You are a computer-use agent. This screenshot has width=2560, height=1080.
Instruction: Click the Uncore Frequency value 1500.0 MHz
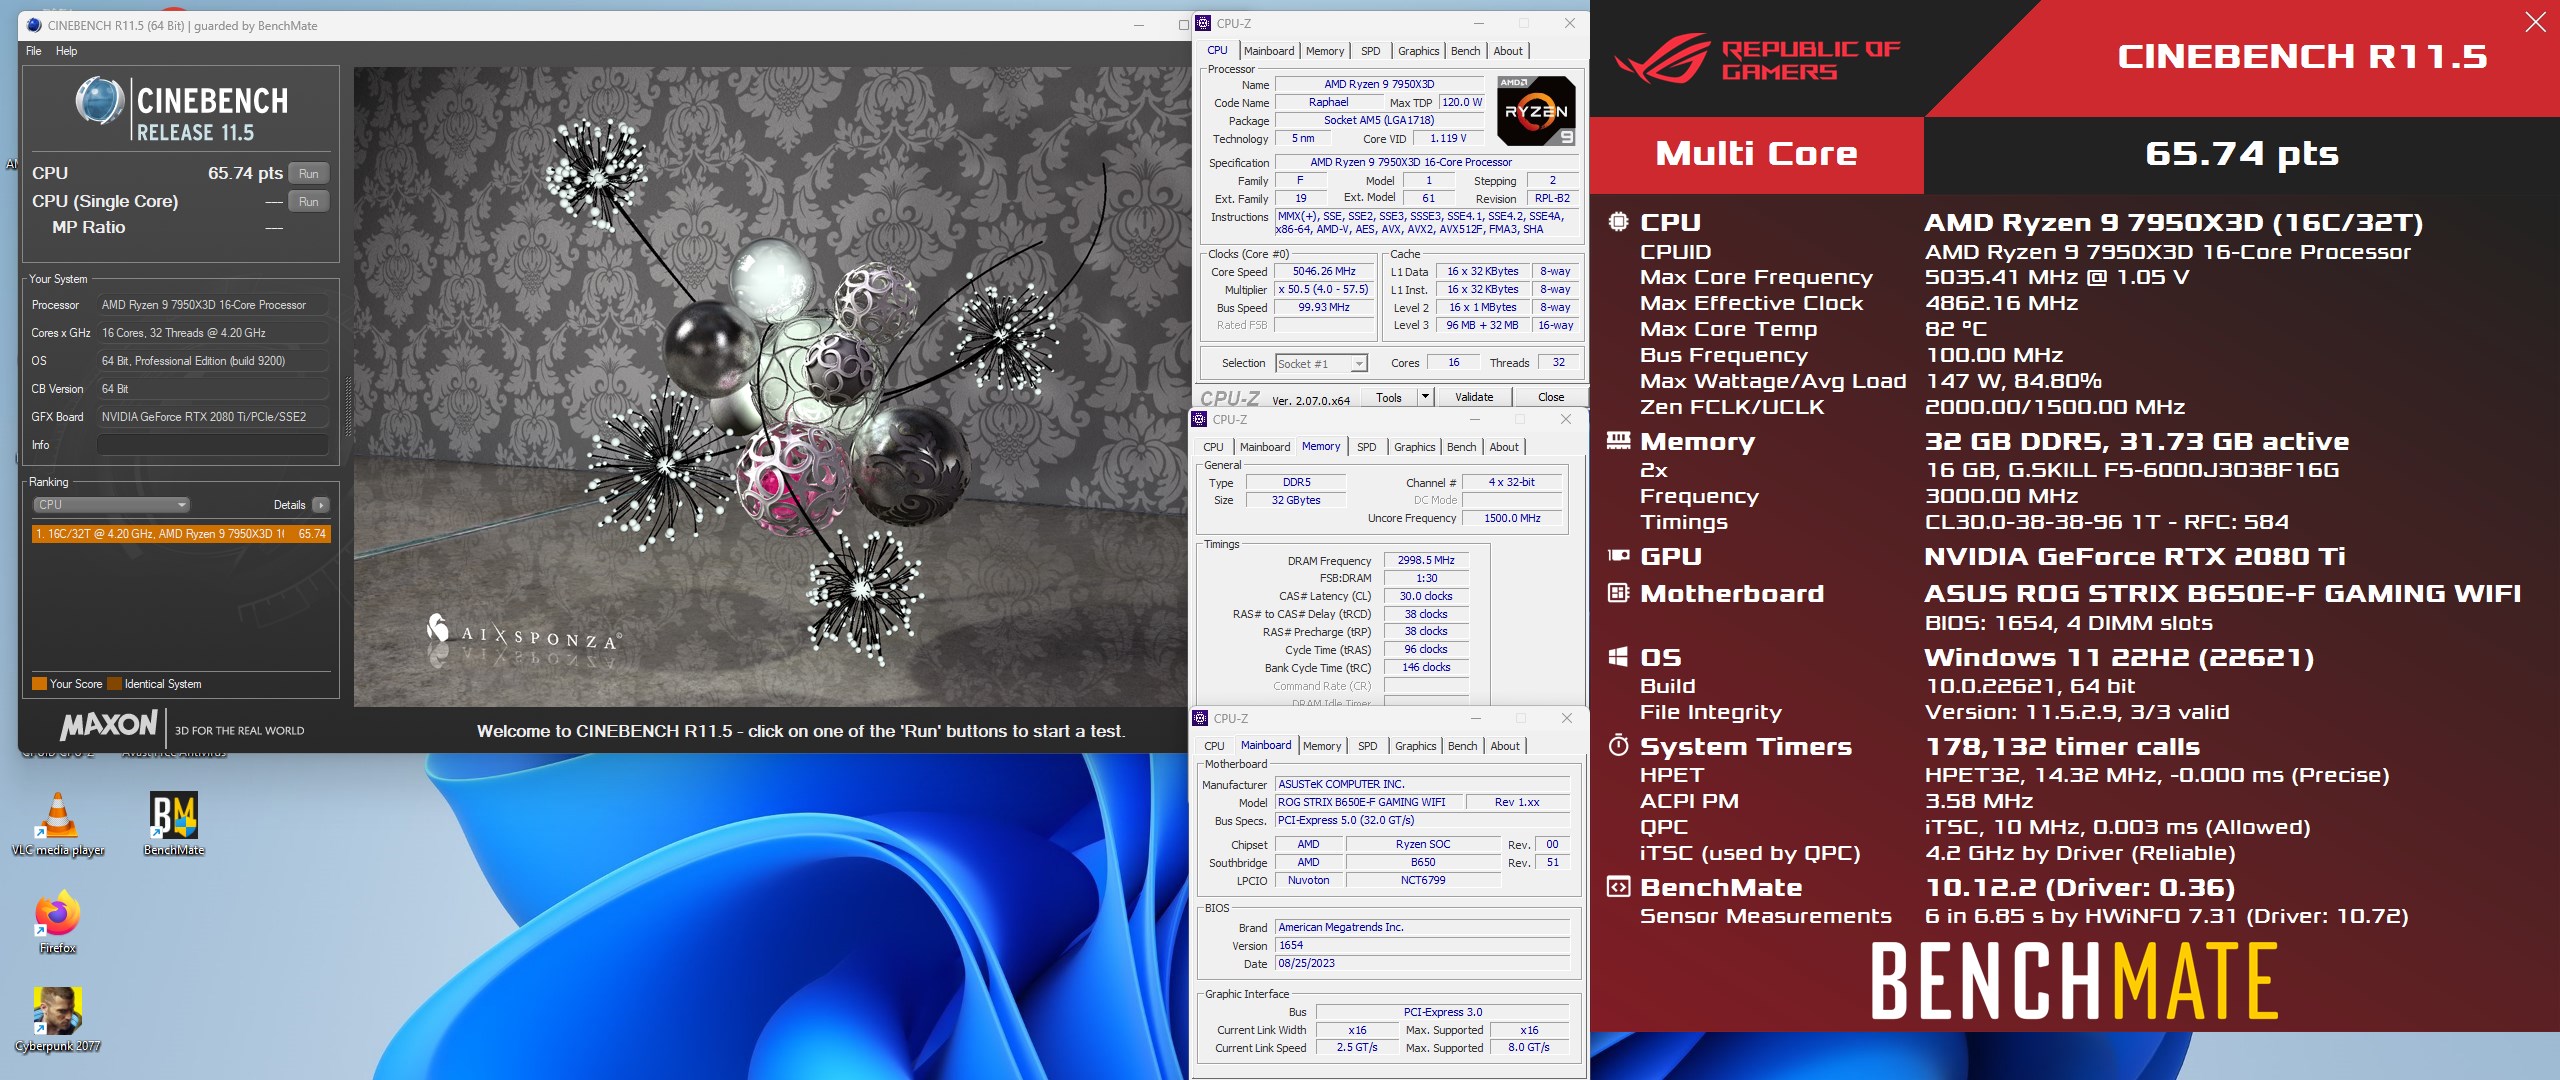pos(1512,518)
